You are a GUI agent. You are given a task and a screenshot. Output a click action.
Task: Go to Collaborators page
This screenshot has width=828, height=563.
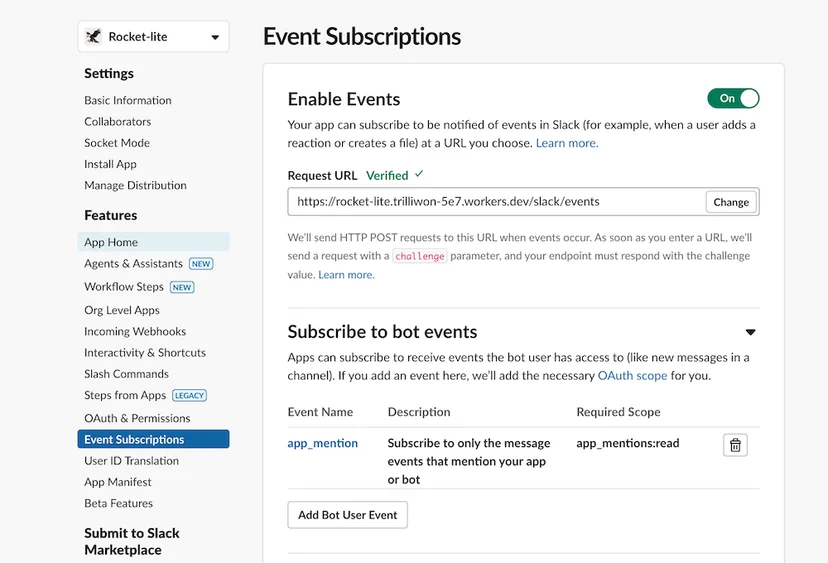coord(118,121)
